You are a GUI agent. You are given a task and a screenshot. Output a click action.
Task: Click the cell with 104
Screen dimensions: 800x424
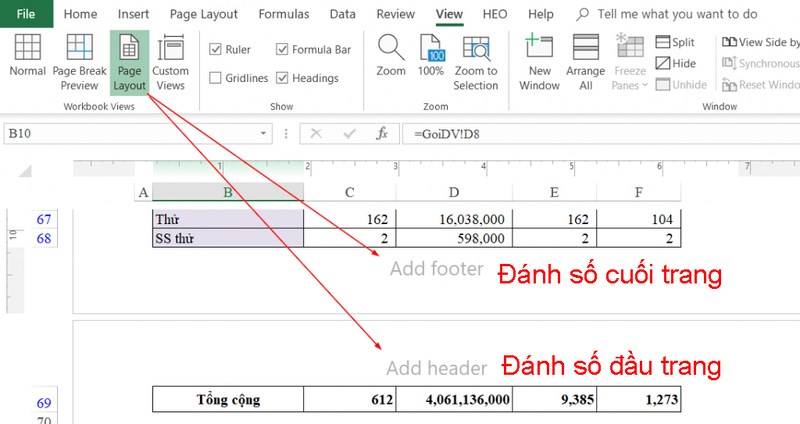(639, 219)
